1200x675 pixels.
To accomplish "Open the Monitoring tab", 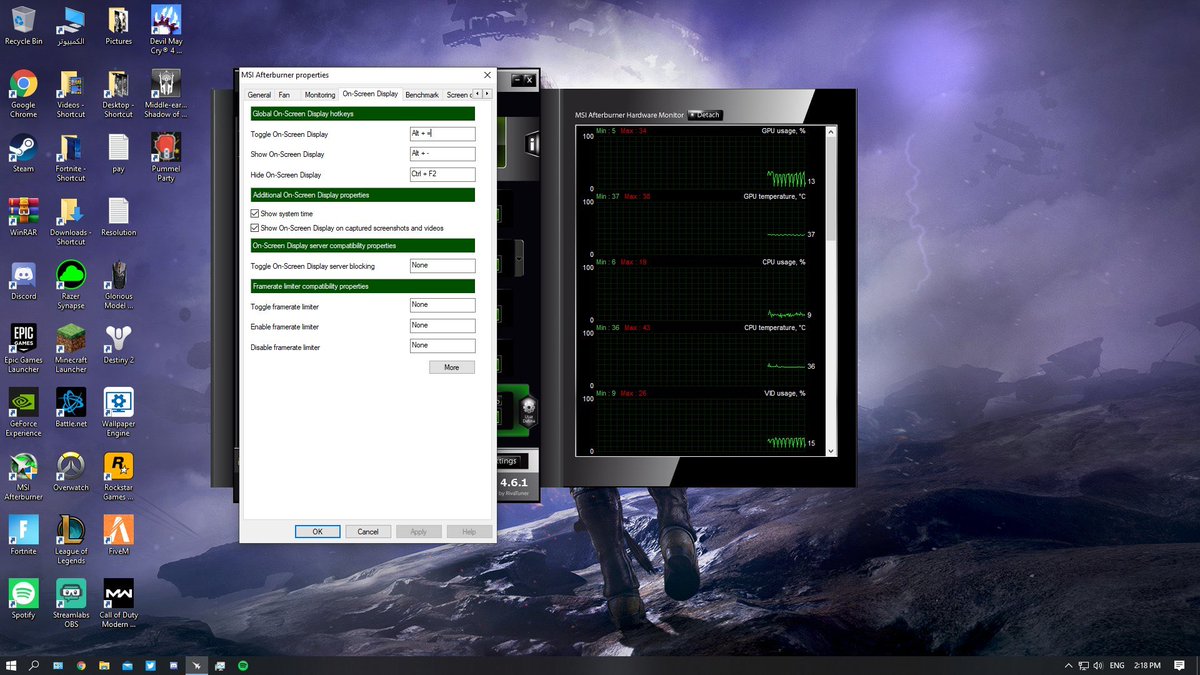I will [320, 95].
